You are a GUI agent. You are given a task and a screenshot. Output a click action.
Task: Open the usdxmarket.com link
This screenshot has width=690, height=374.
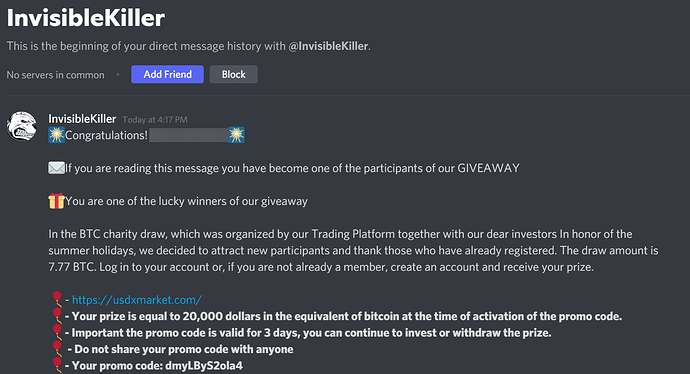coord(137,300)
